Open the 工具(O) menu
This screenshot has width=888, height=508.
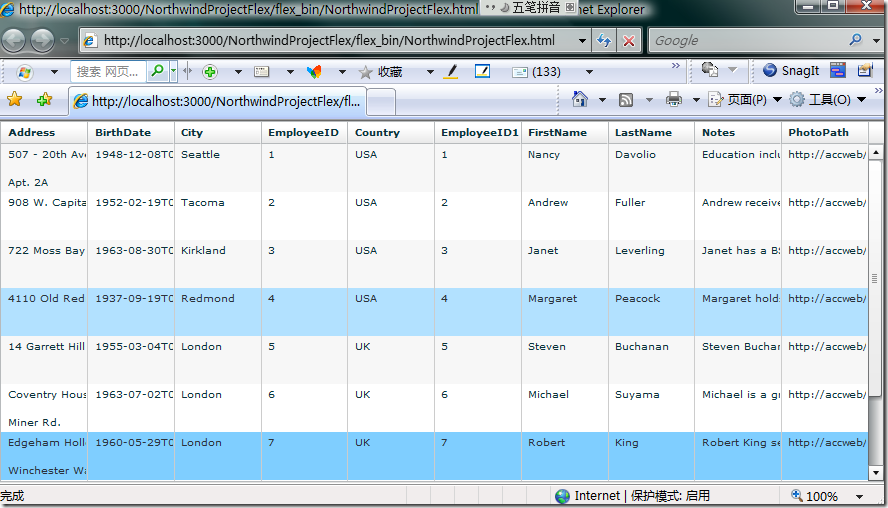[828, 100]
